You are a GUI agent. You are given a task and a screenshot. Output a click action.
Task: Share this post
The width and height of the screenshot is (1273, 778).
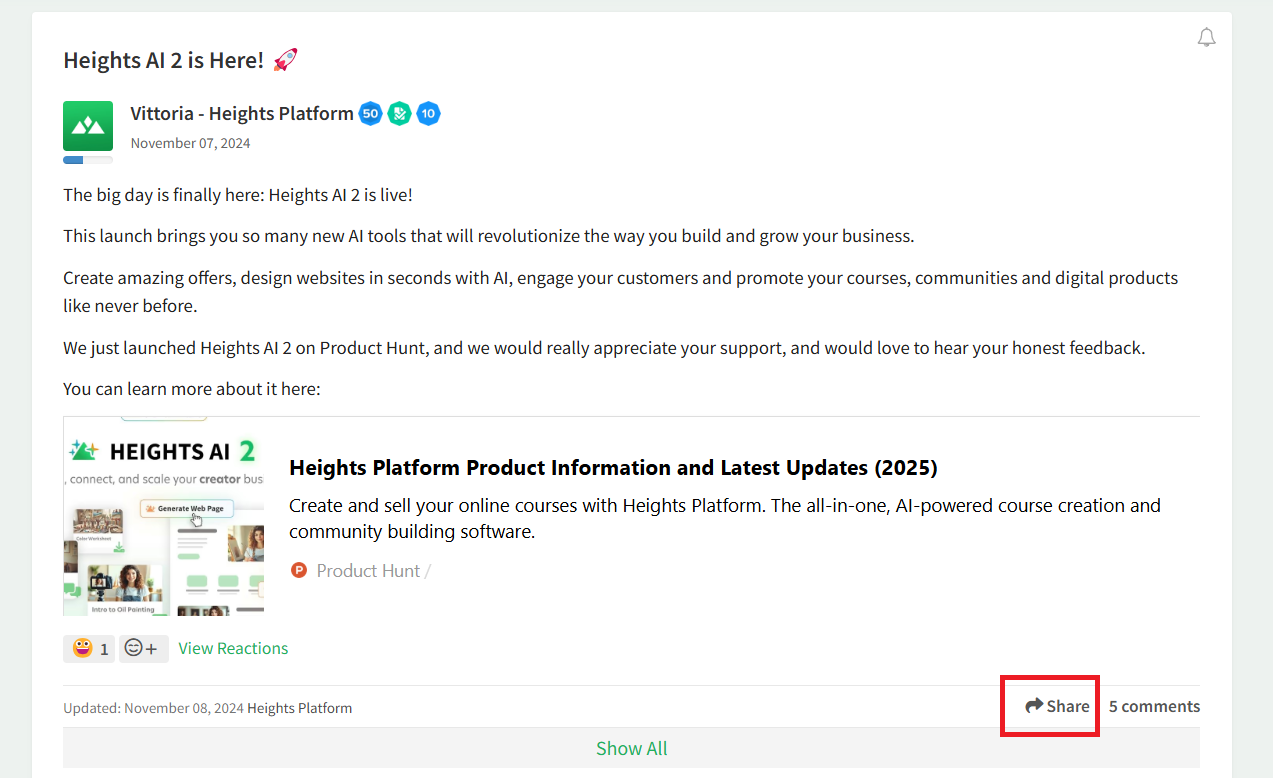click(x=1057, y=706)
